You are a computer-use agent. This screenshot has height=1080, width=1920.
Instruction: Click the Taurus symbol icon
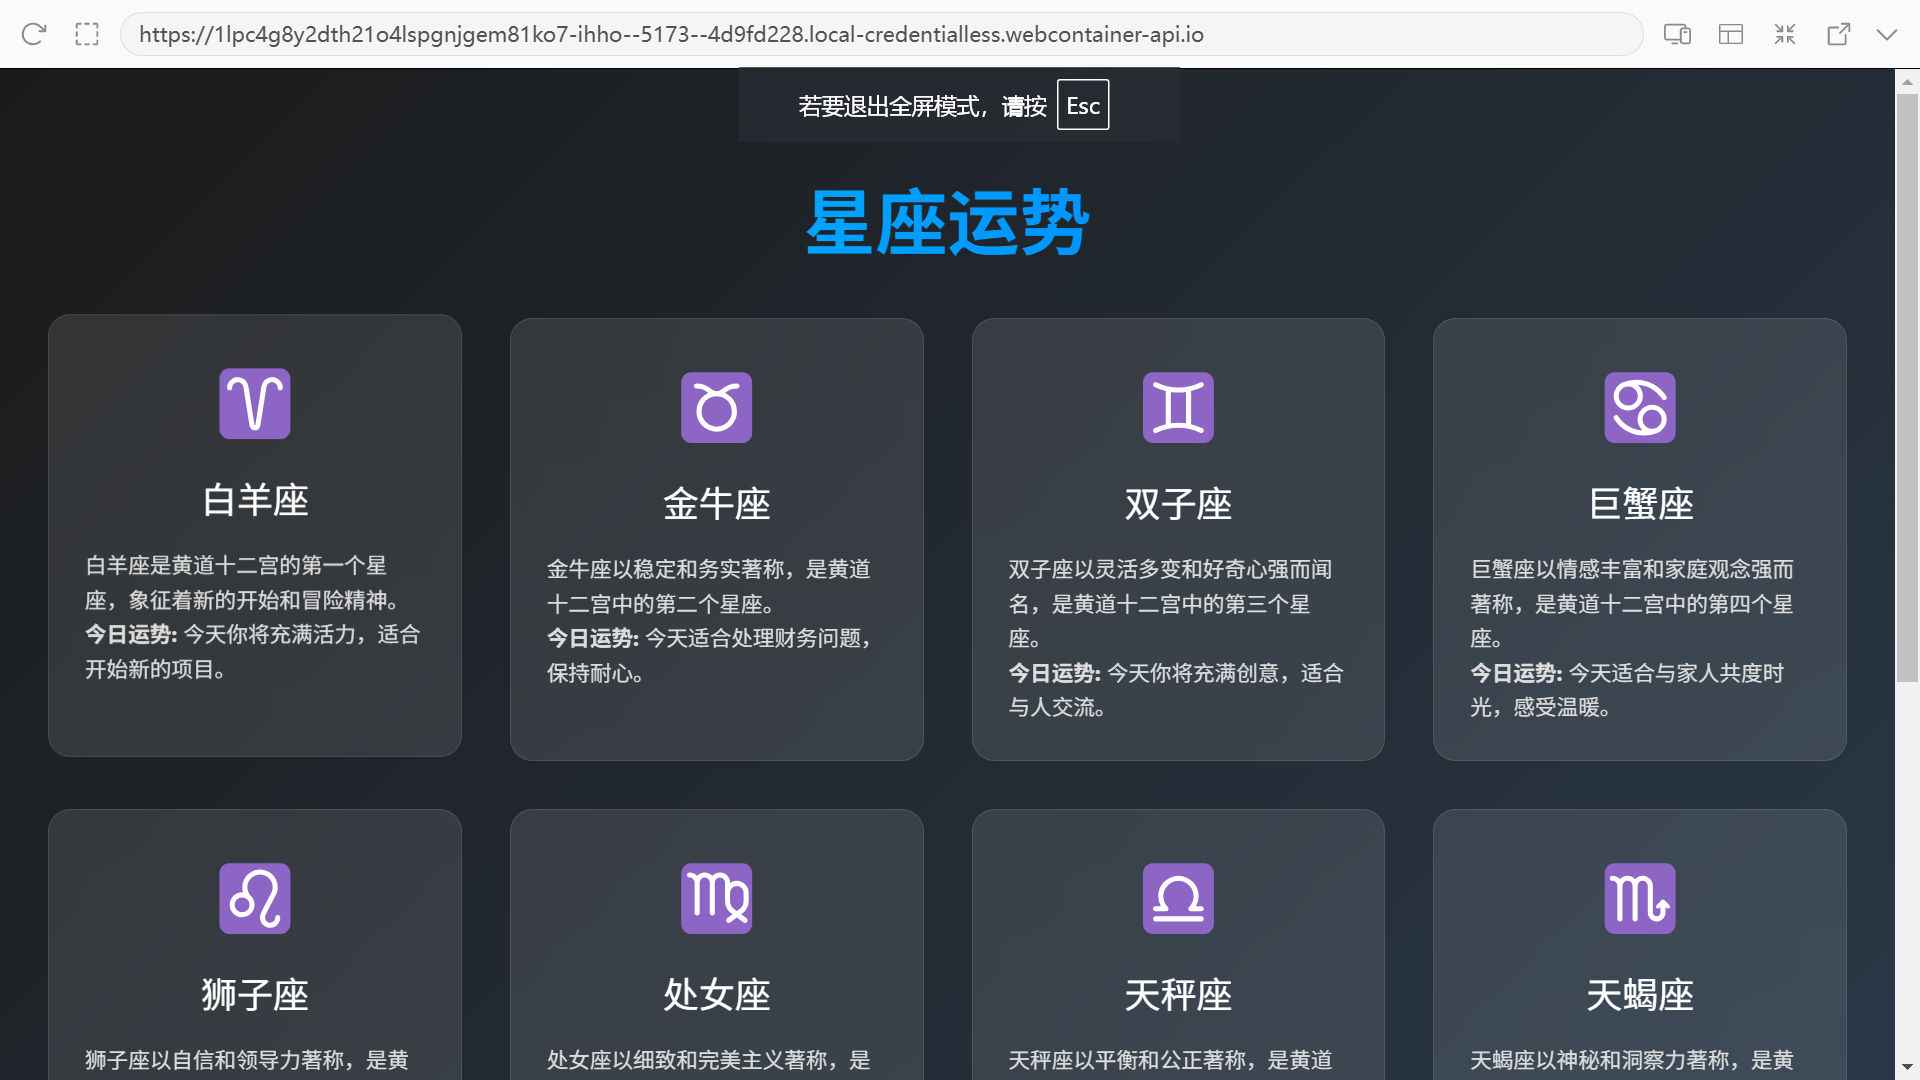coord(716,408)
